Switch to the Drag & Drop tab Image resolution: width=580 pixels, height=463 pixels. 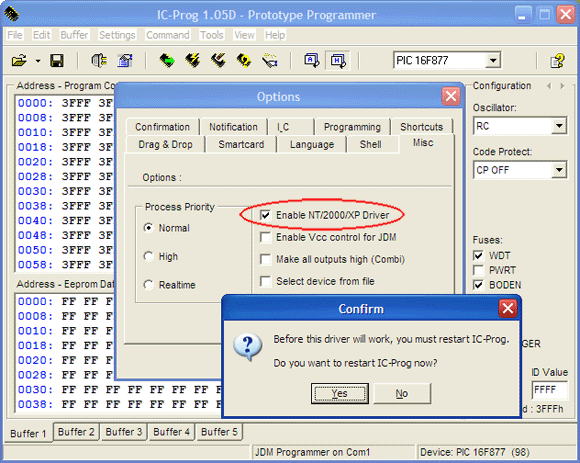[165, 144]
